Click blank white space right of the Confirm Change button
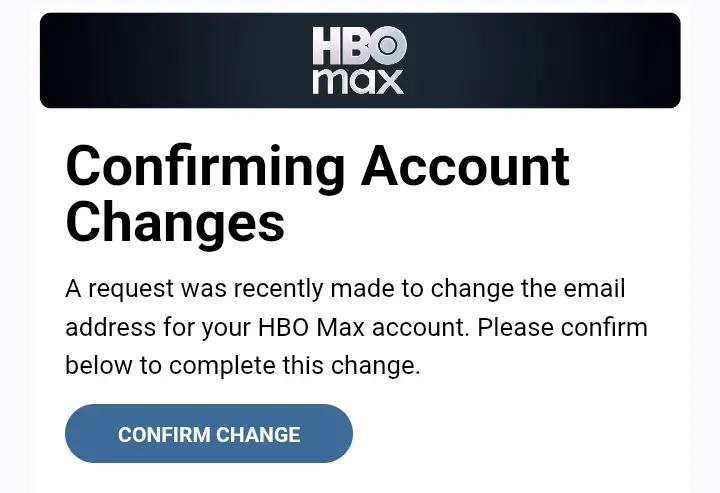 tap(514, 433)
